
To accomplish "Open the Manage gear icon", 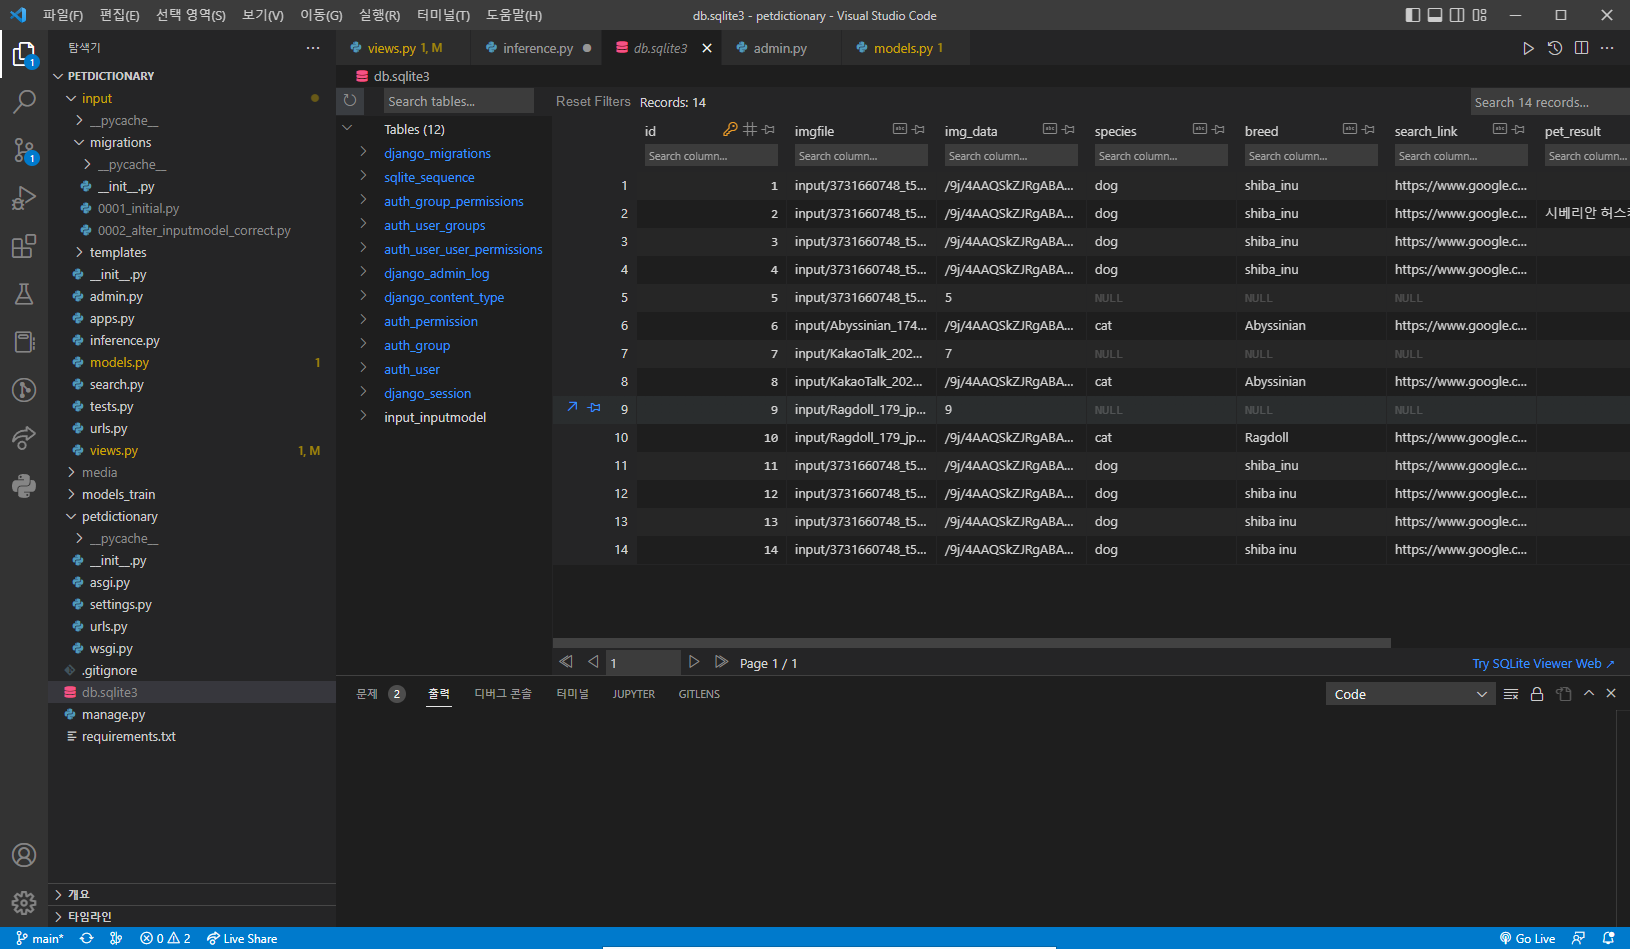I will point(24,903).
